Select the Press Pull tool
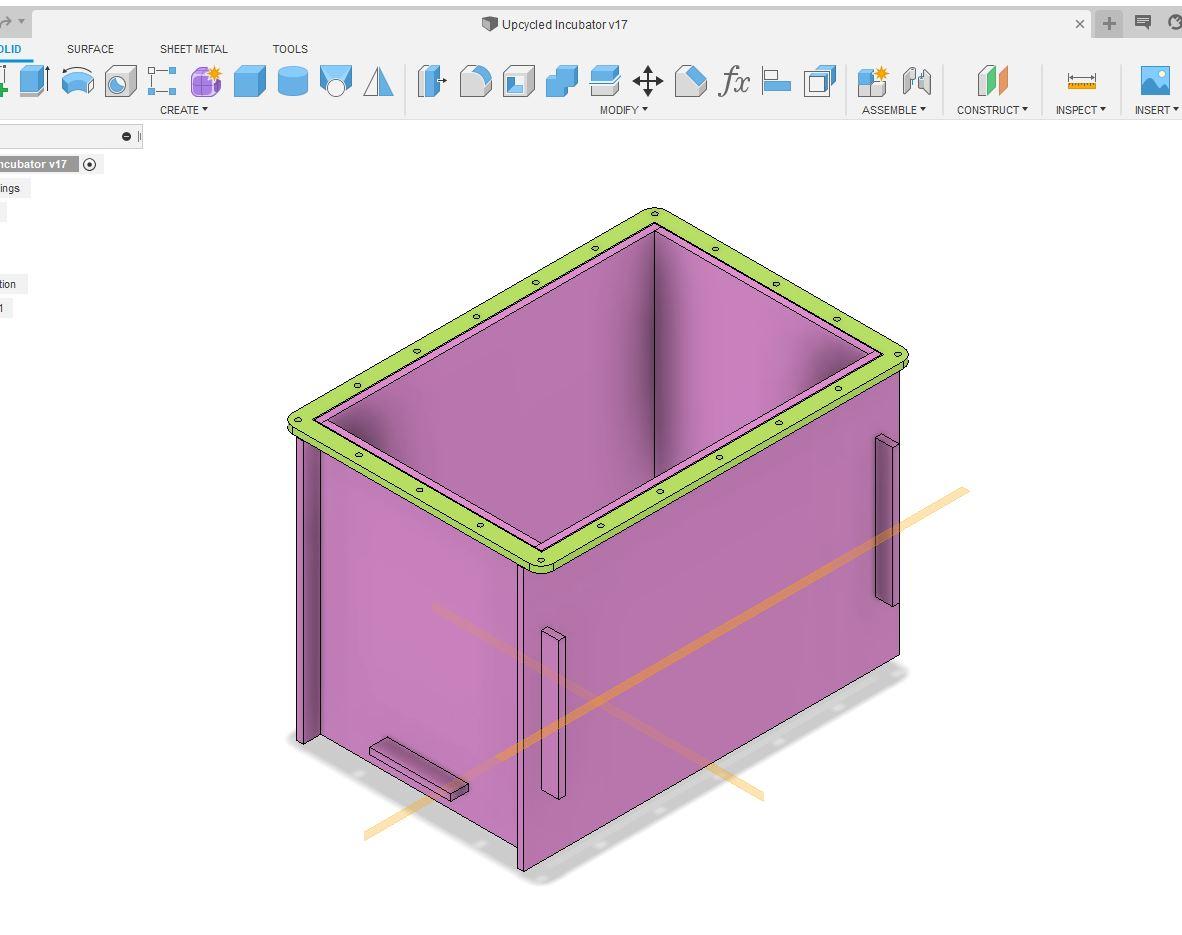Image resolution: width=1182 pixels, height=935 pixels. pos(432,81)
